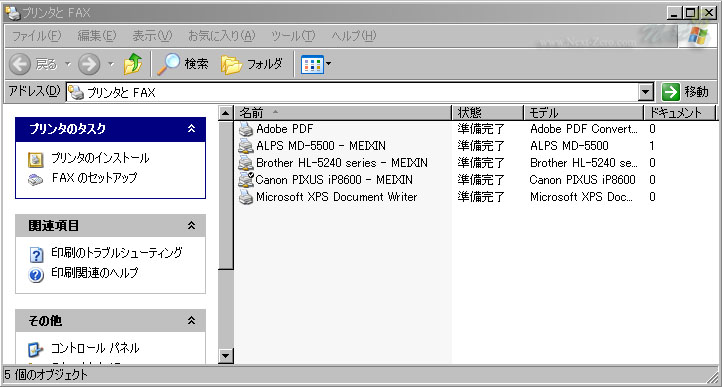Click the task pane scroll down arrow
The width and height of the screenshot is (722, 387).
point(225,356)
